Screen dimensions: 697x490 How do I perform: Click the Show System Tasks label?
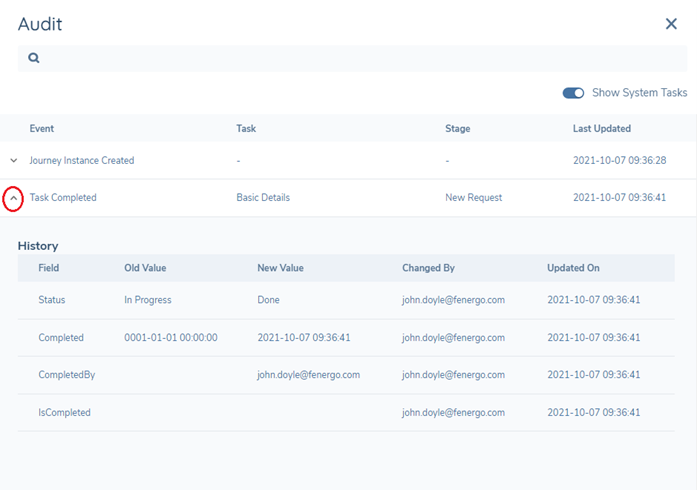(639, 93)
